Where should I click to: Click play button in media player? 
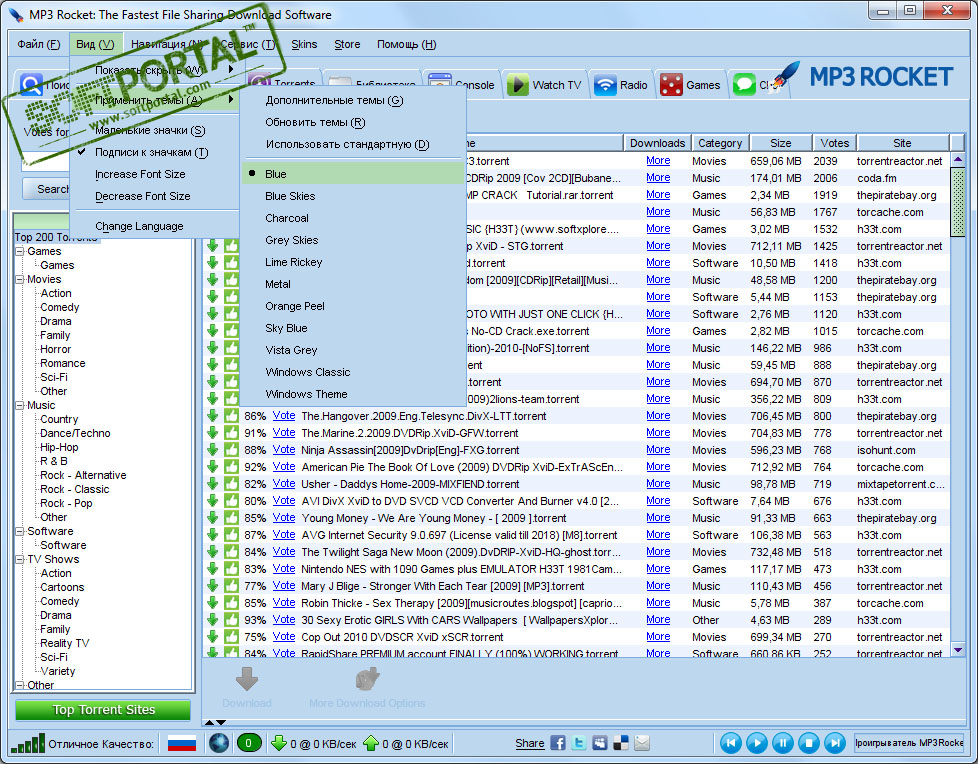pos(757,743)
